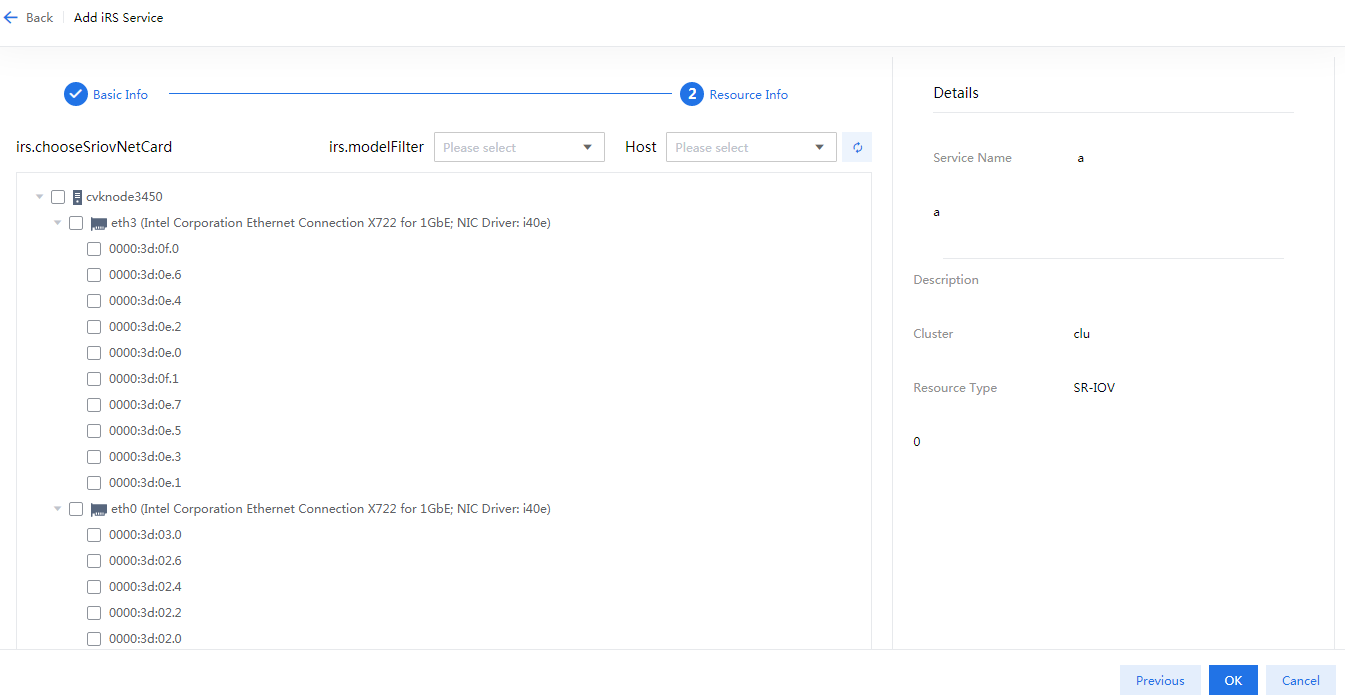Open the irs.modelFilter dropdown
The height and width of the screenshot is (700, 1345).
[x=519, y=147]
